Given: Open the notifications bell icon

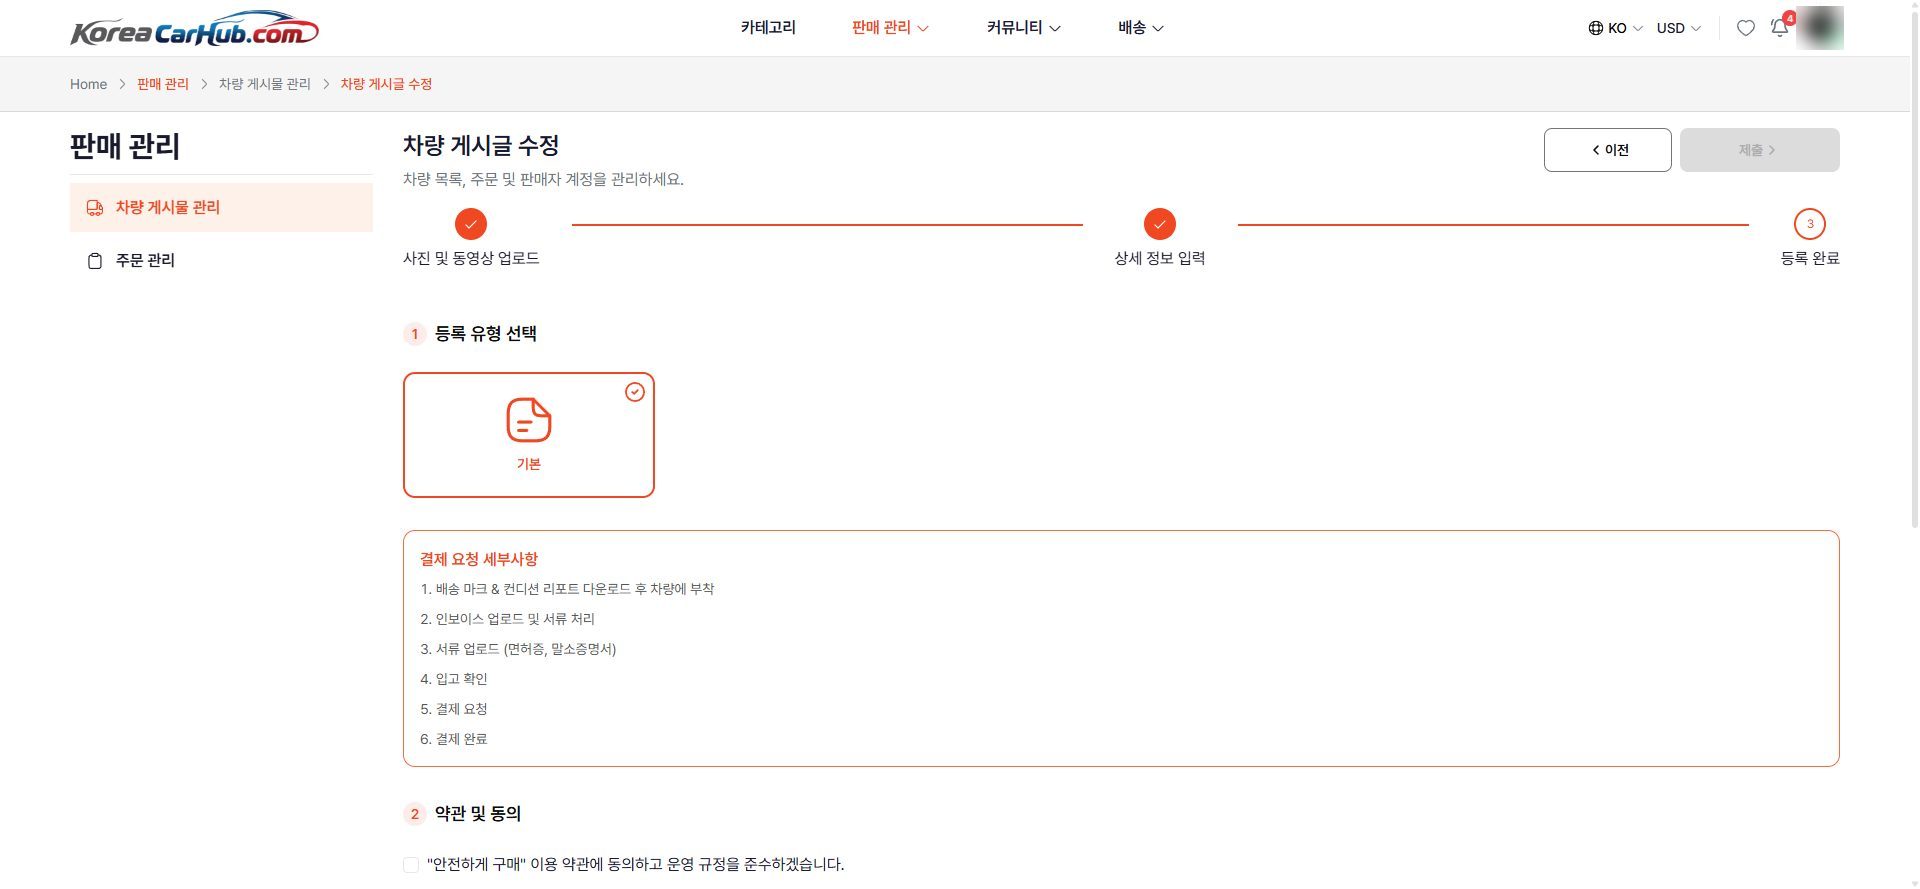Looking at the screenshot, I should [x=1780, y=28].
